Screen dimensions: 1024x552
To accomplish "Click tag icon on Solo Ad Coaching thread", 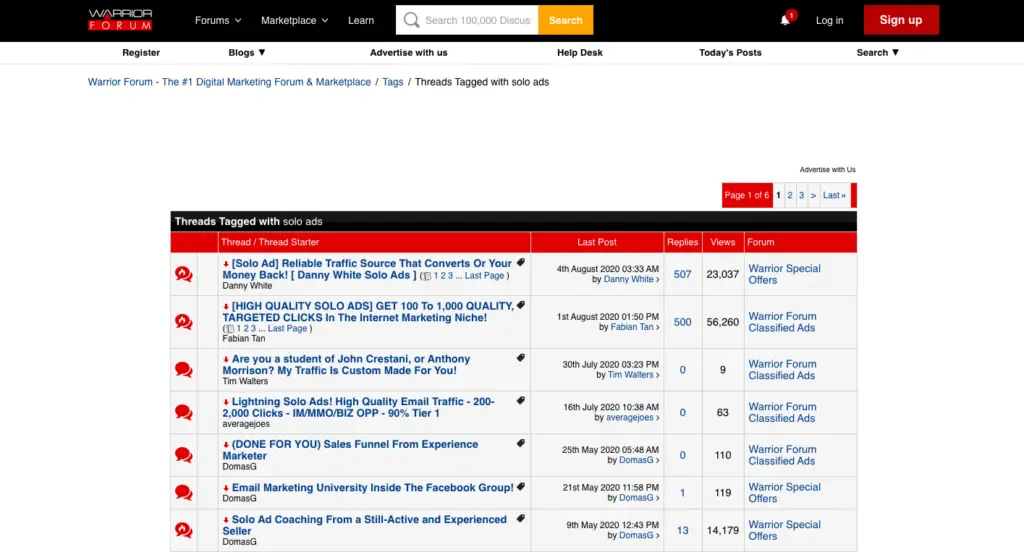I will pos(520,519).
